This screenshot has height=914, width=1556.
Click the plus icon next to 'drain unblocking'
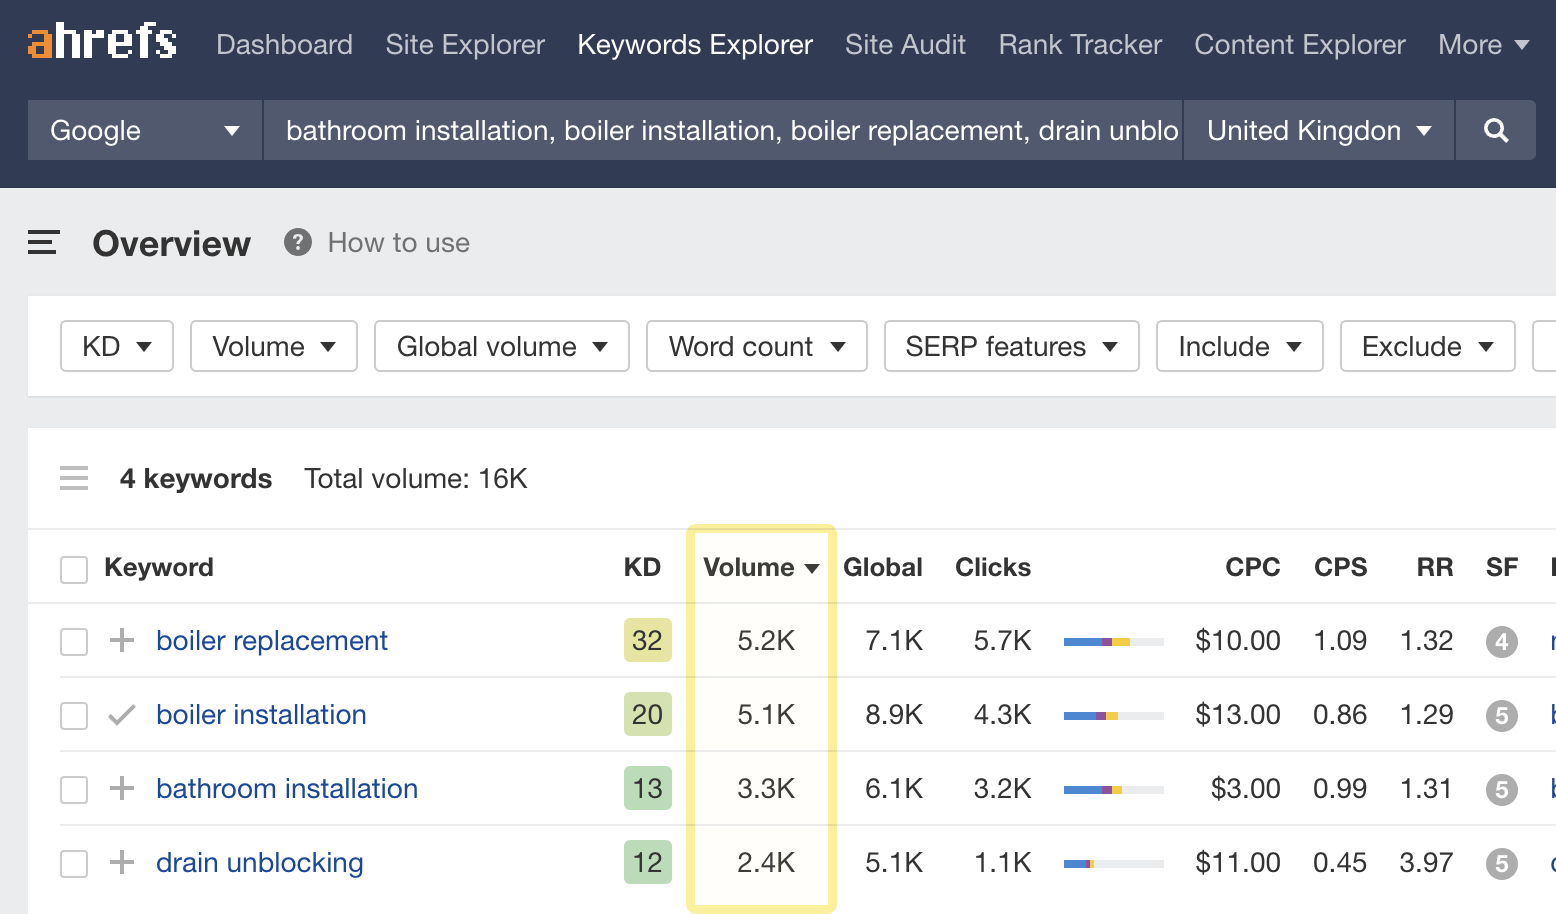point(120,862)
